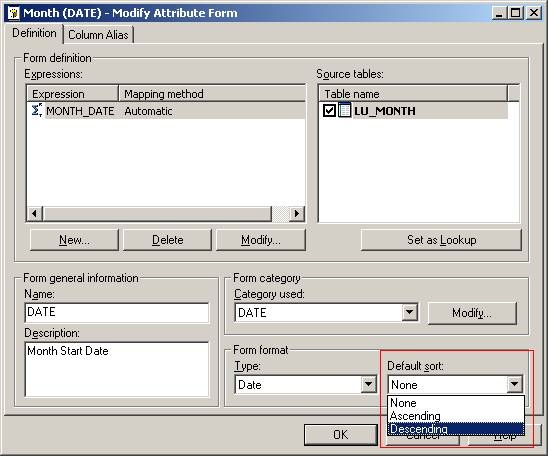The image size is (548, 456).
Task: Expand the form format Type dropdown
Action: [x=368, y=384]
